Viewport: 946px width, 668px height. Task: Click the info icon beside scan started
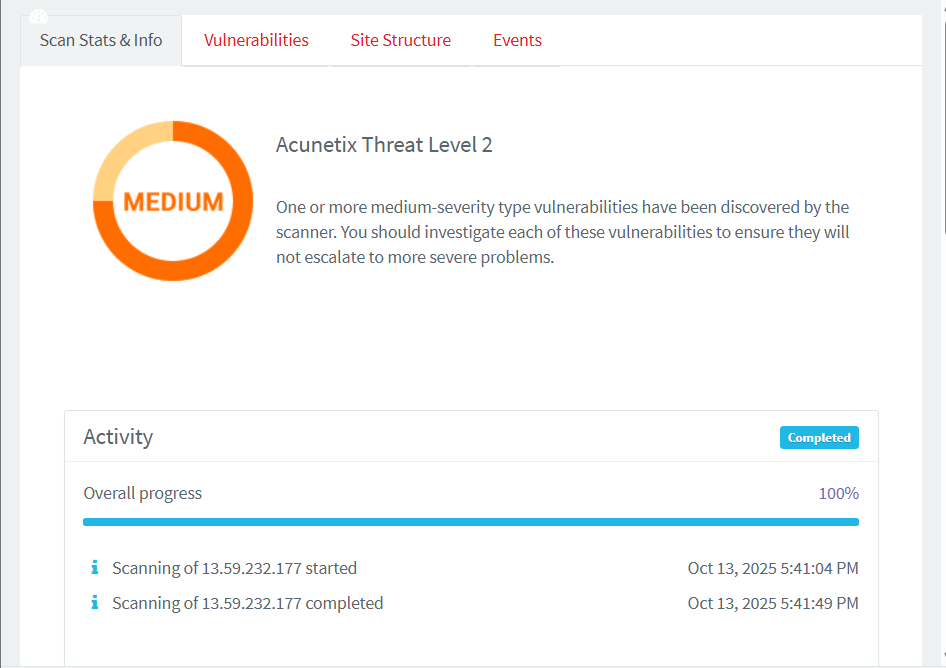point(95,568)
